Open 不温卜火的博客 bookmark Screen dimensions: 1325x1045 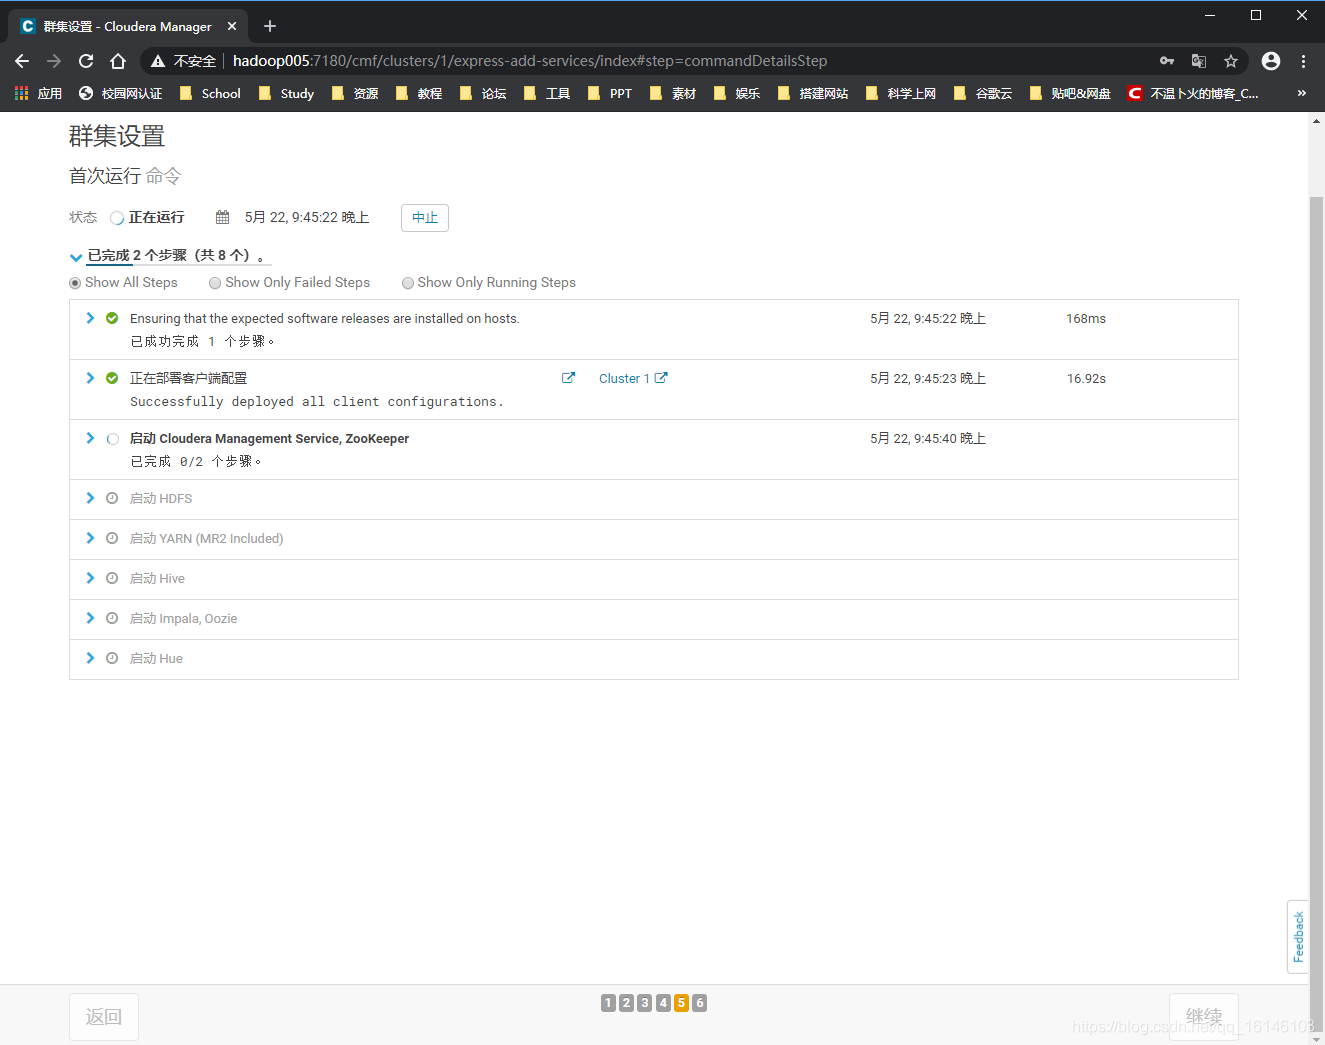(x=1193, y=93)
